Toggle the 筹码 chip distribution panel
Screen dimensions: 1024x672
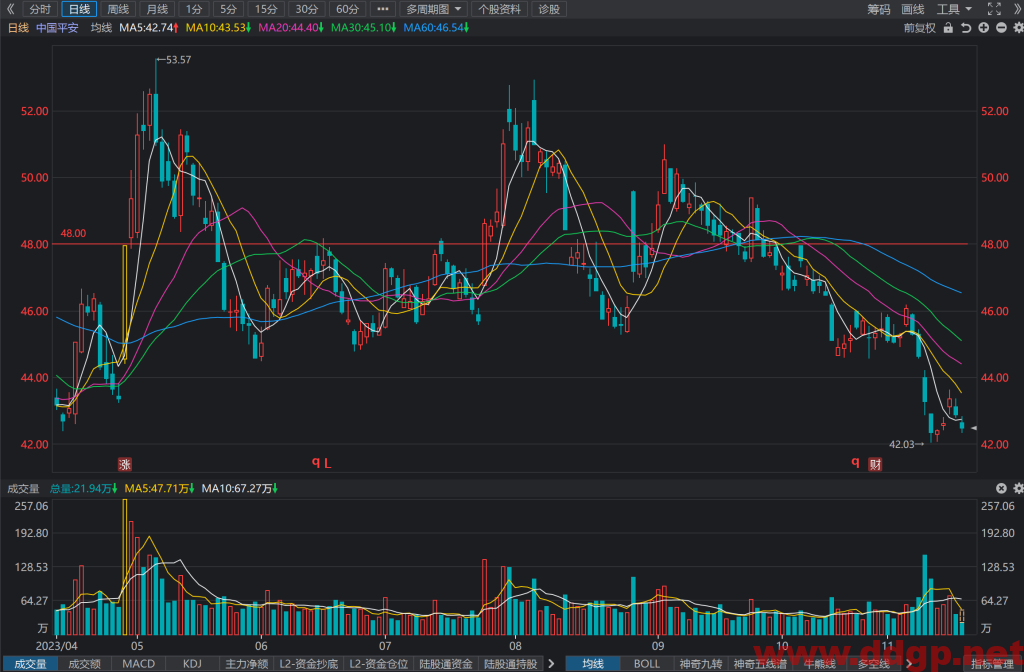878,9
